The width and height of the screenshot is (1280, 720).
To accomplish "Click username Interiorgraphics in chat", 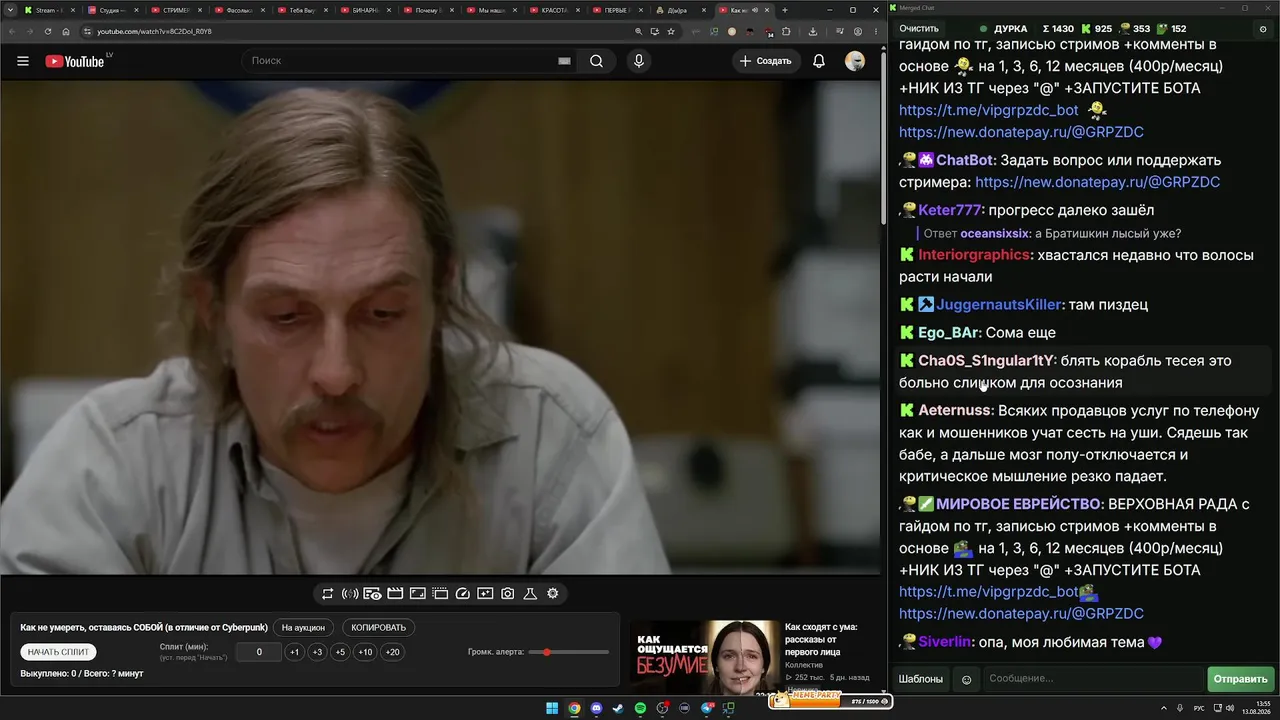I will (x=974, y=255).
